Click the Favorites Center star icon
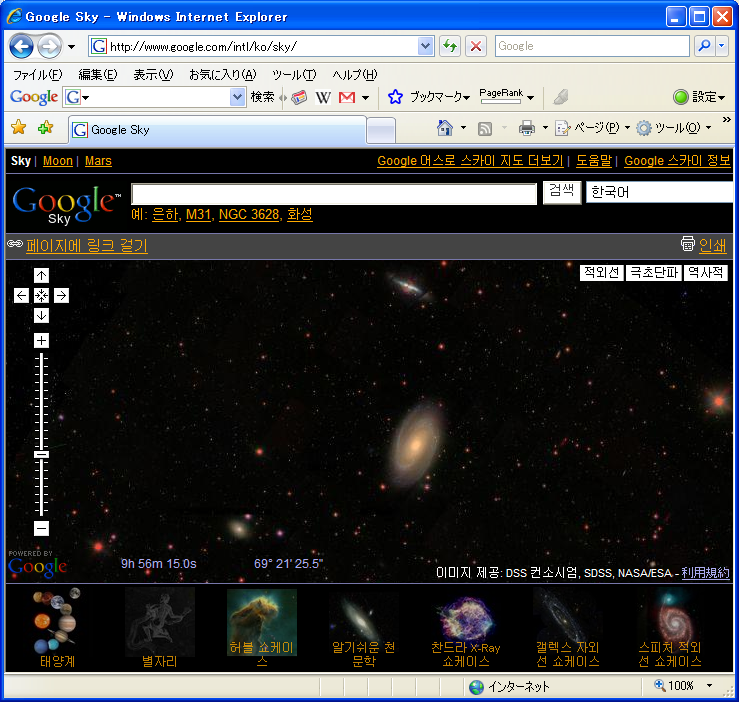The image size is (739, 702). point(18,127)
